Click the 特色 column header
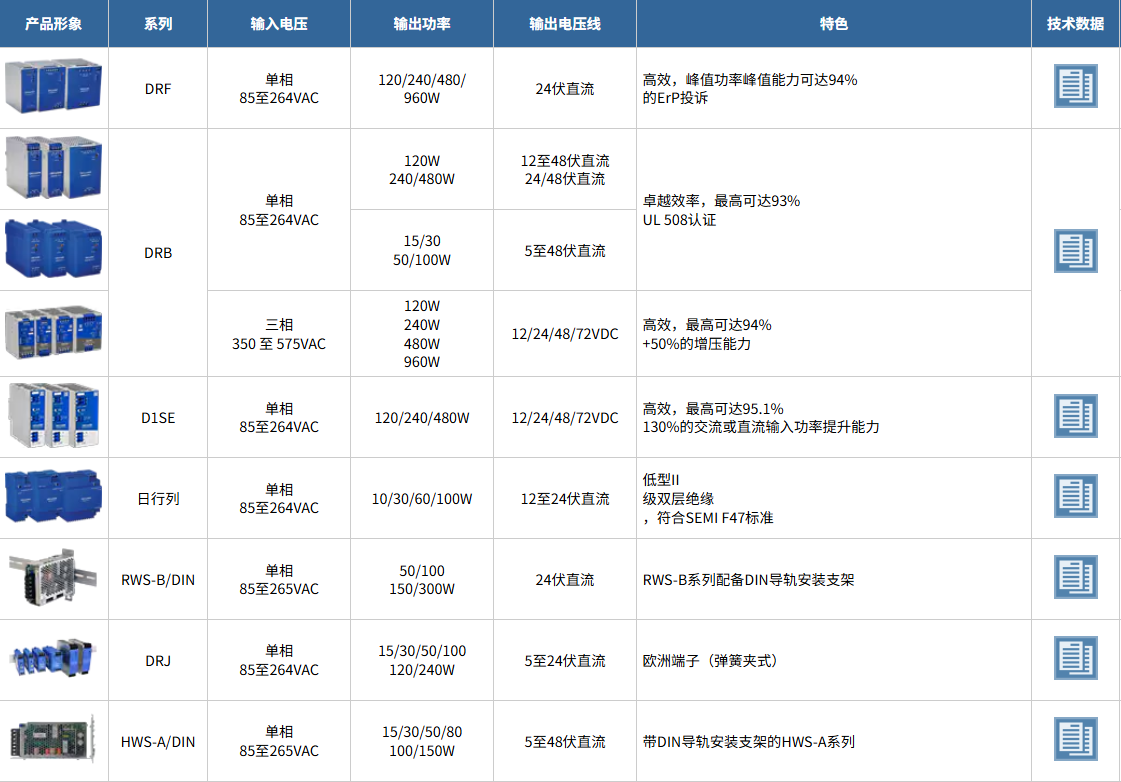This screenshot has width=1121, height=782. (834, 24)
